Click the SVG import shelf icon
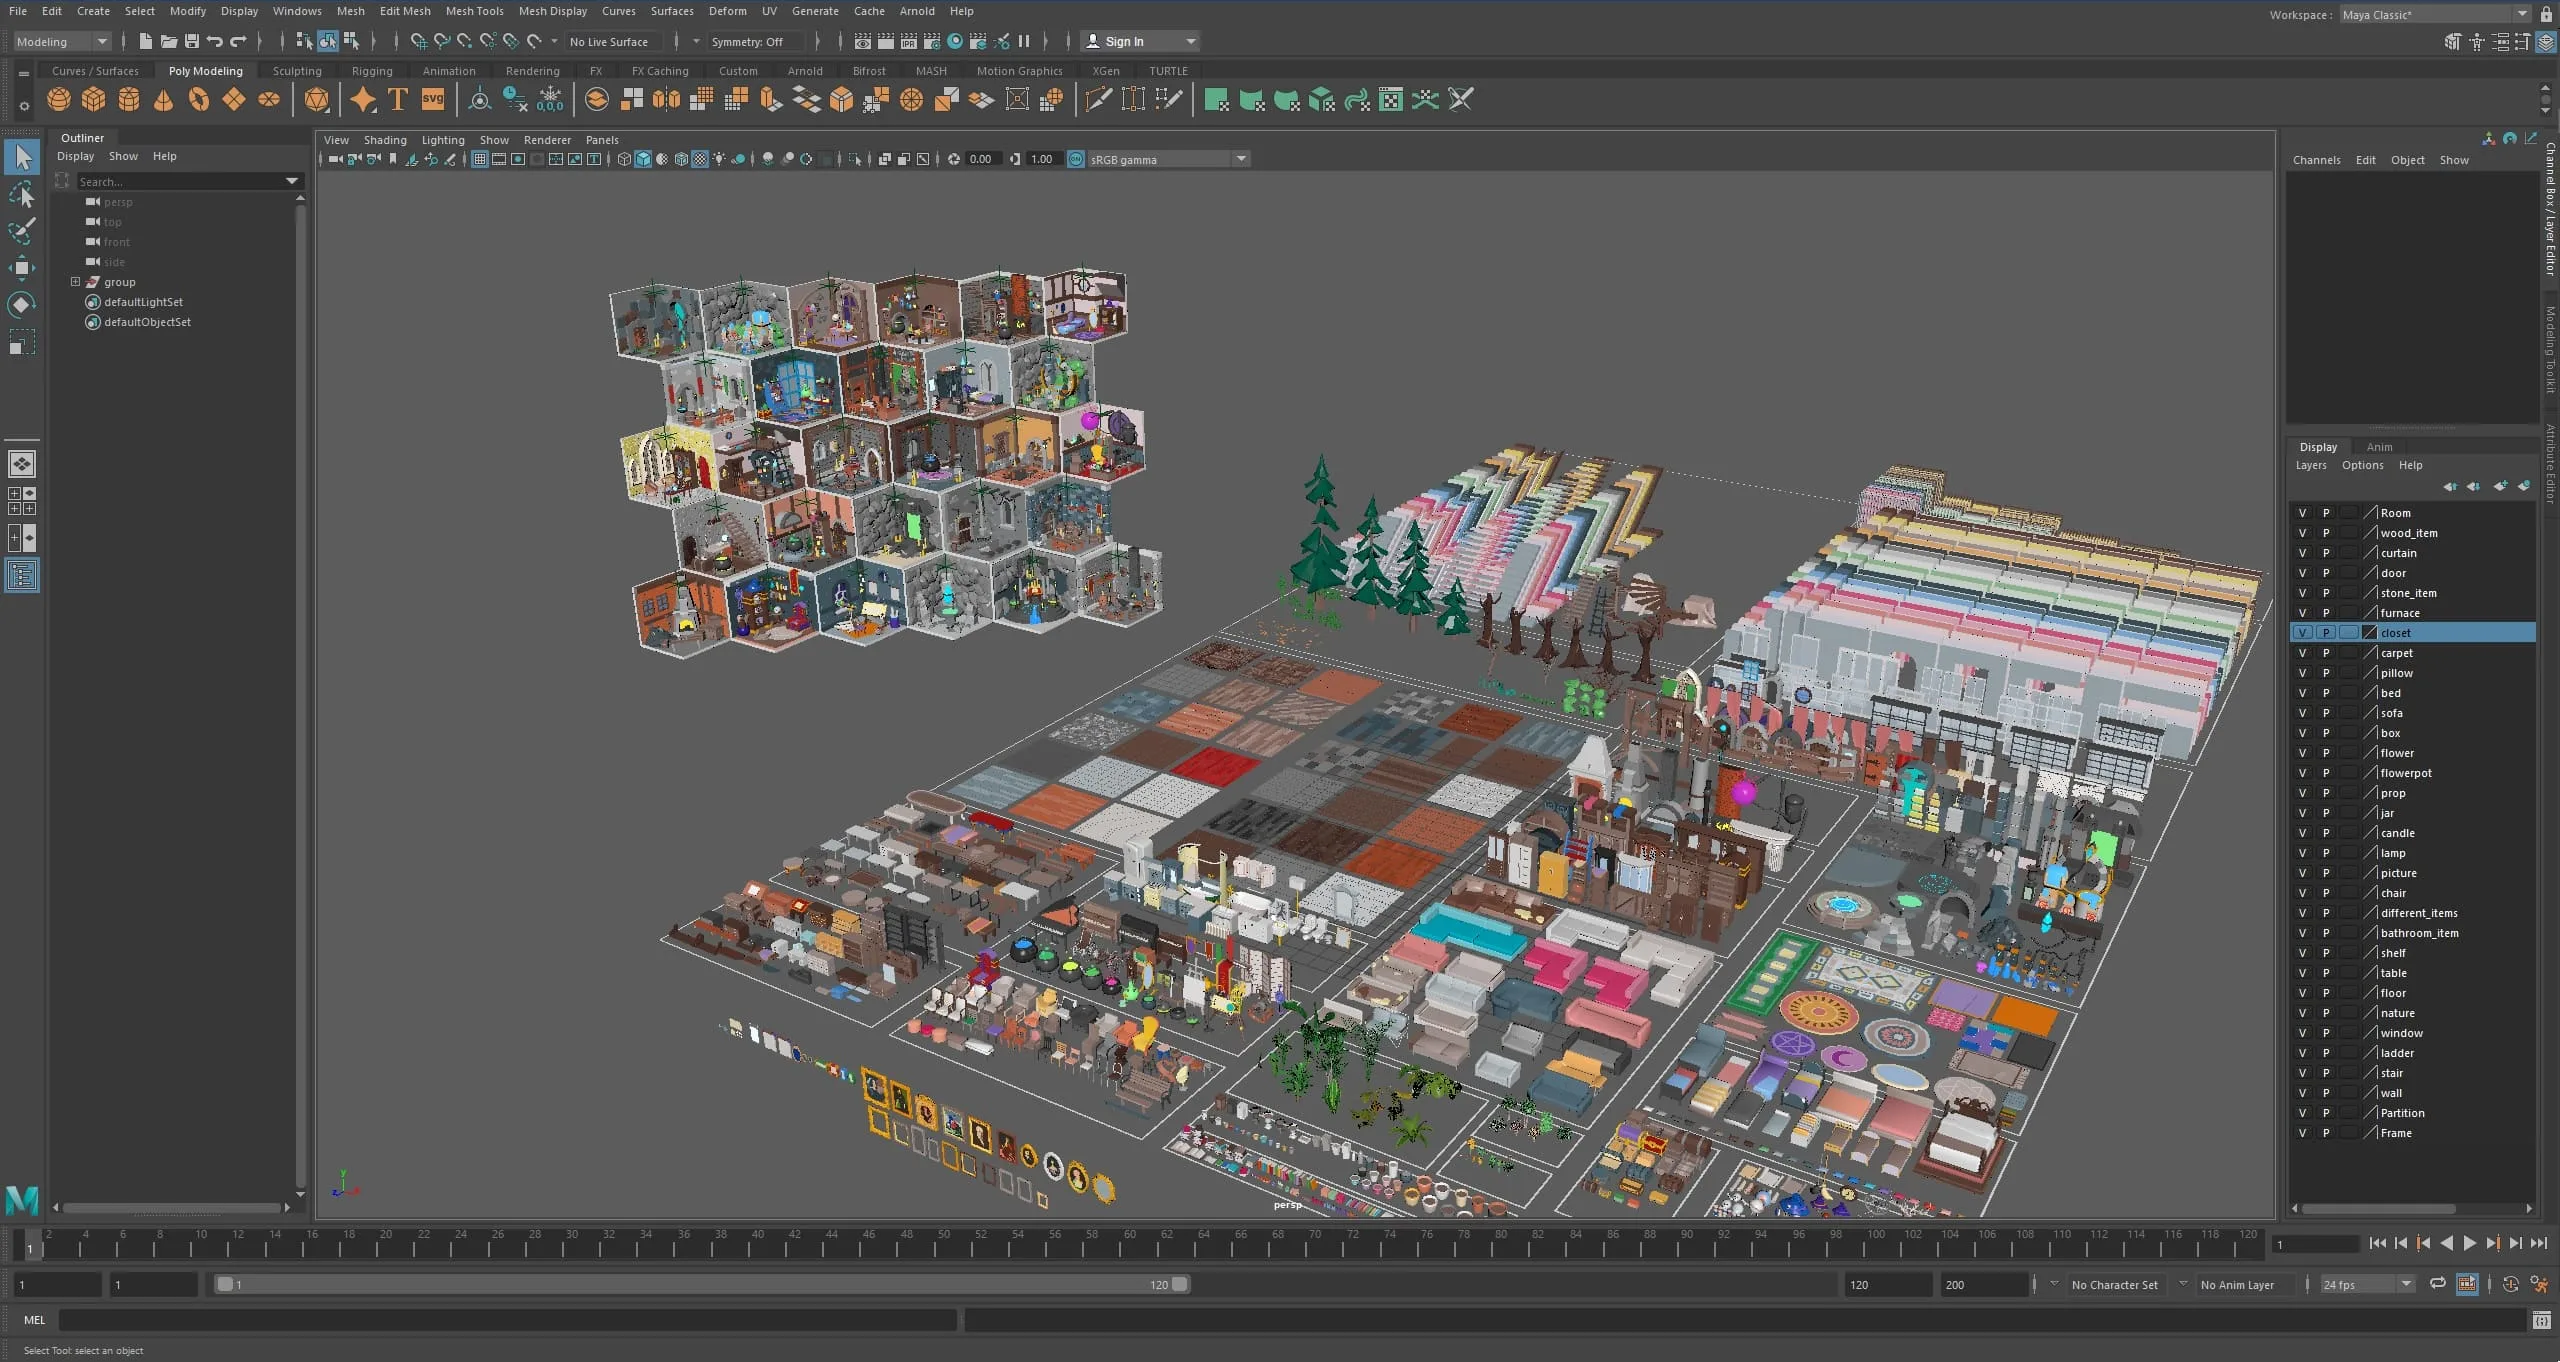 pyautogui.click(x=432, y=100)
